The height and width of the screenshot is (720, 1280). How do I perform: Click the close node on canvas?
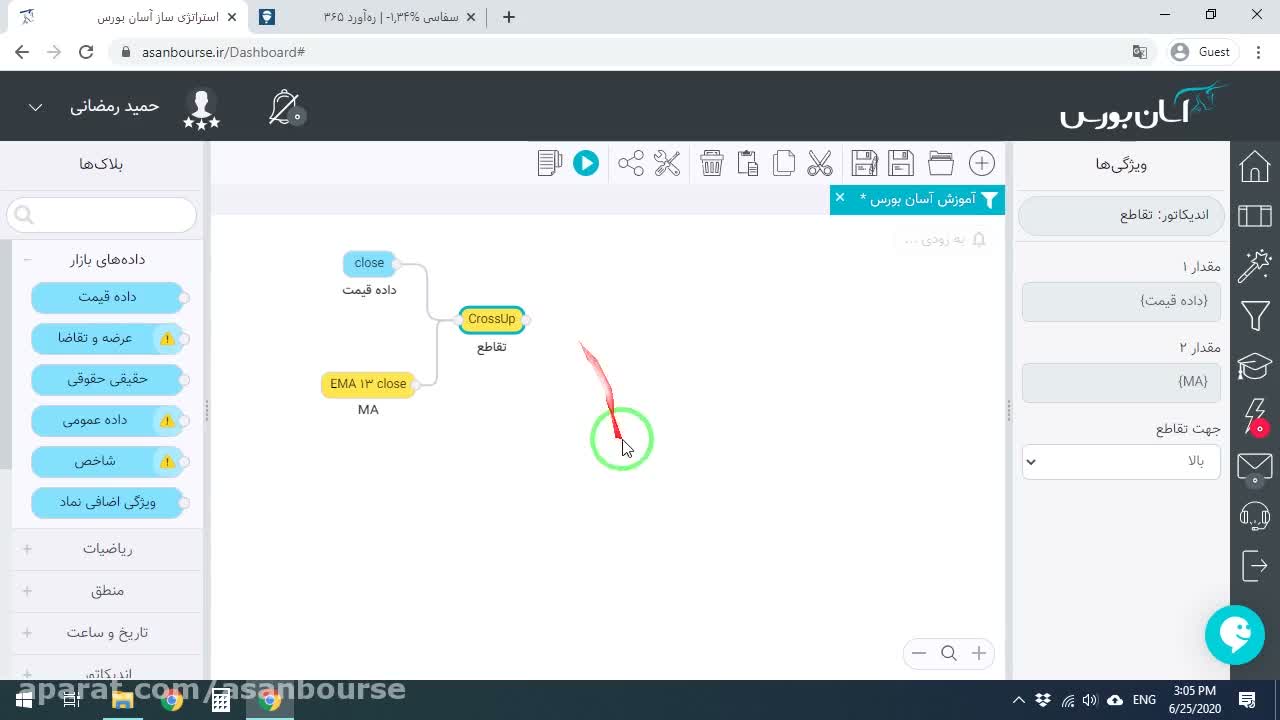(369, 263)
